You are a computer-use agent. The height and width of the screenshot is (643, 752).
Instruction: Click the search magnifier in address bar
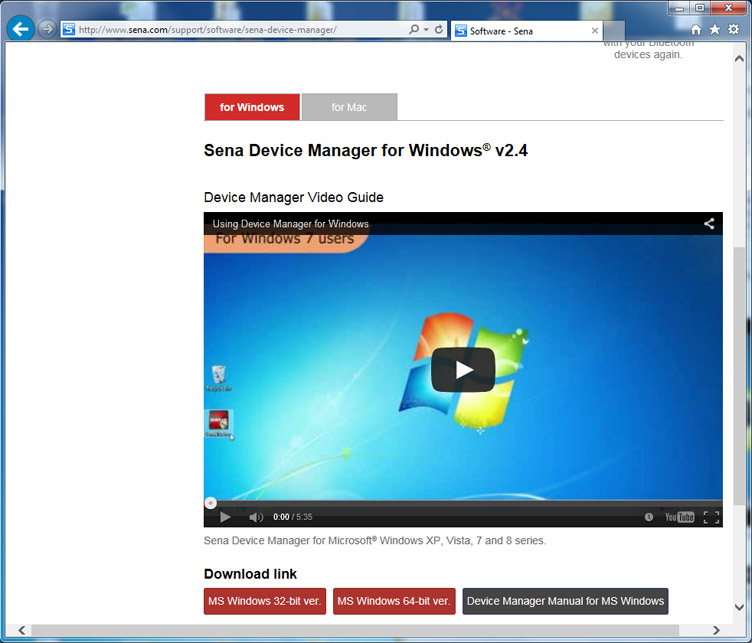413,30
